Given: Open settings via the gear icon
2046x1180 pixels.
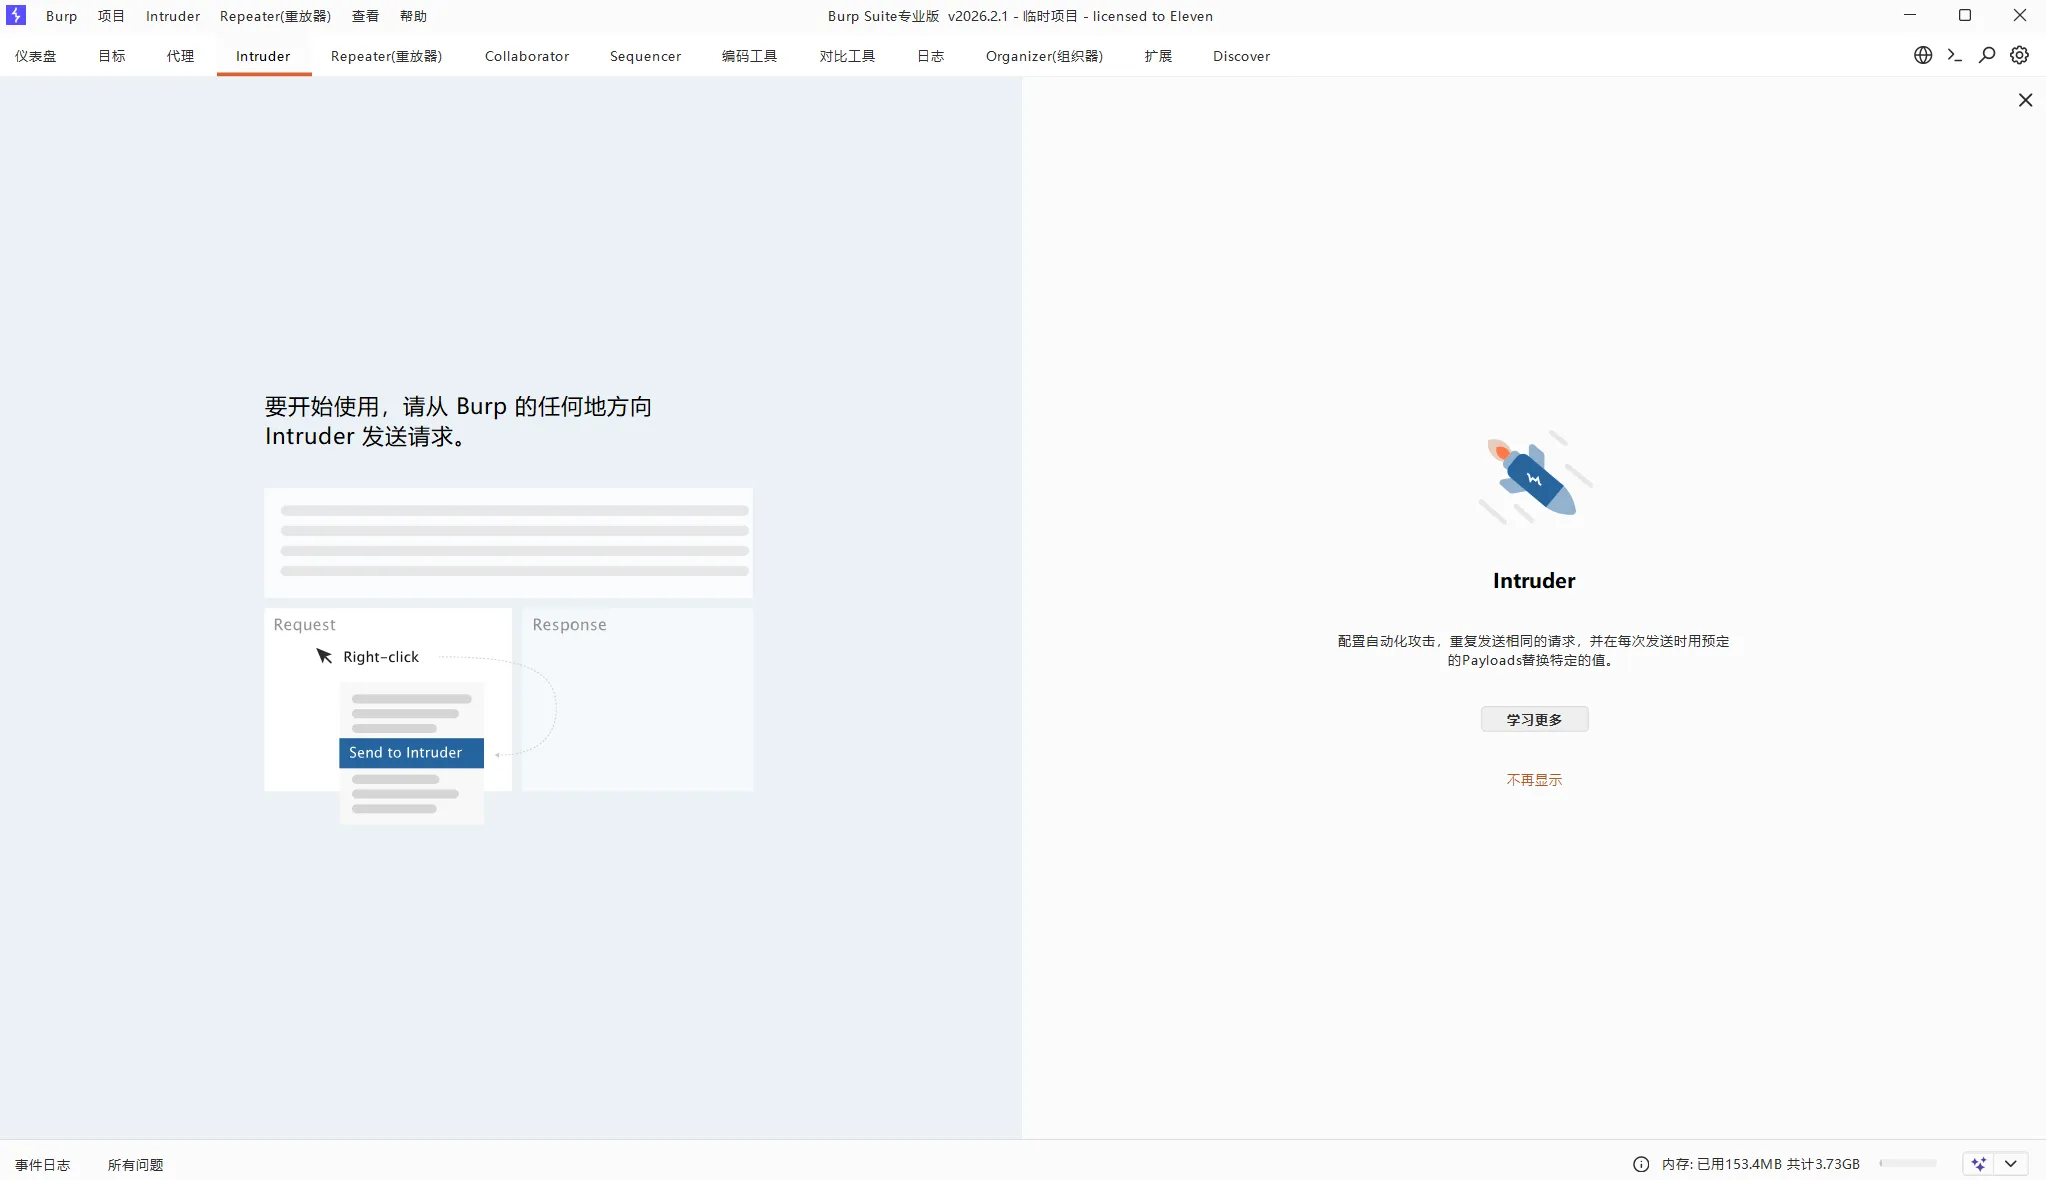Looking at the screenshot, I should [x=2019, y=56].
